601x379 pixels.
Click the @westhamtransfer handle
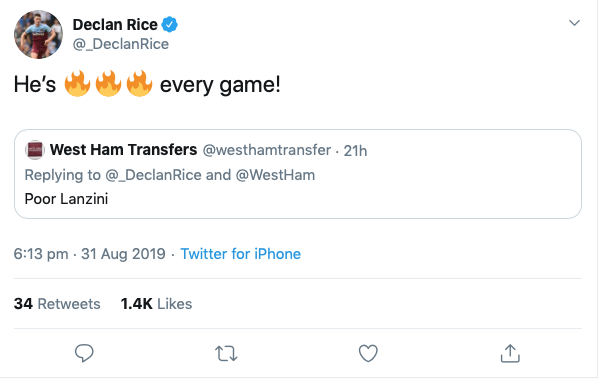coord(267,150)
